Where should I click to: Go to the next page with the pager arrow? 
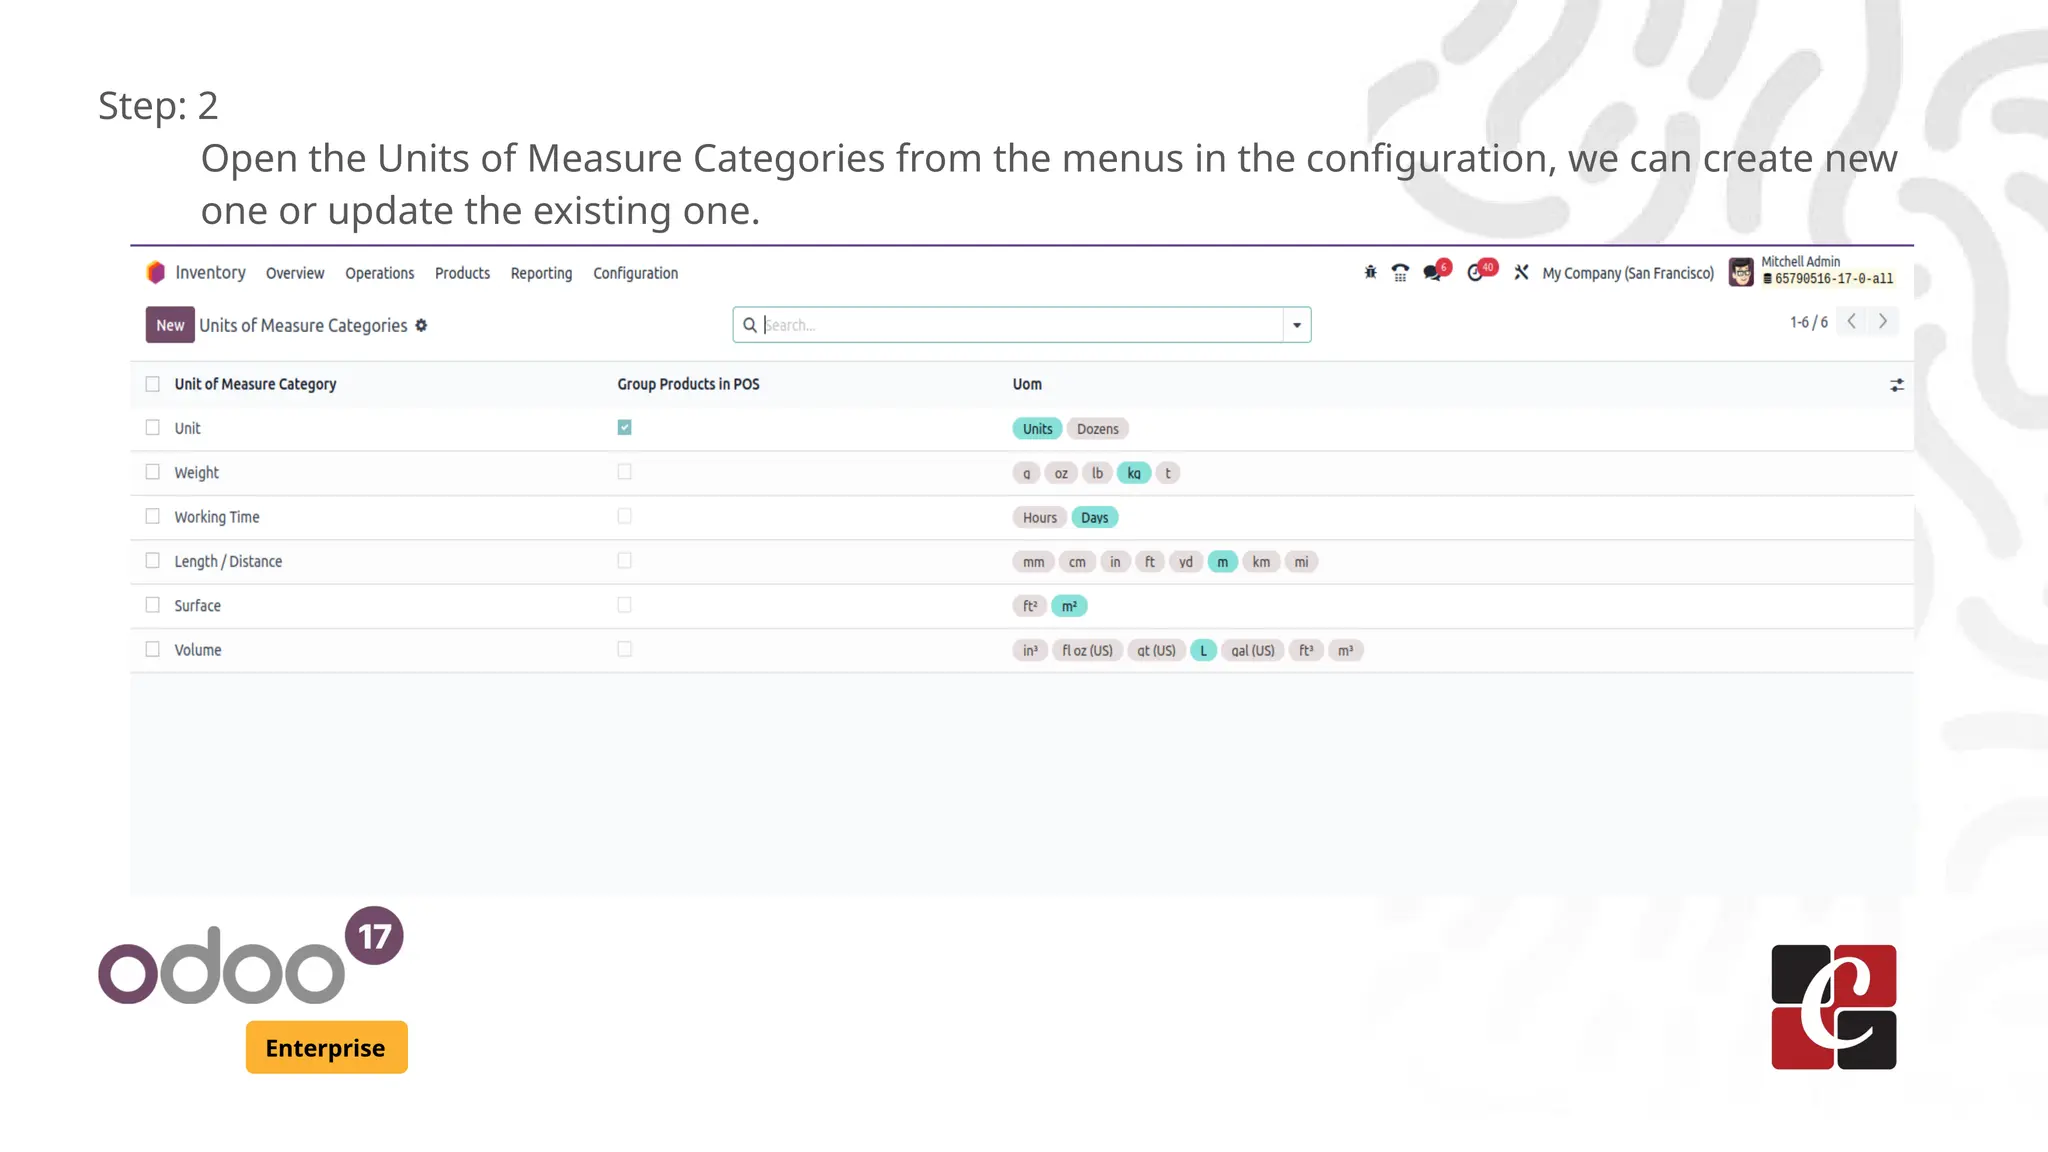[x=1882, y=321]
